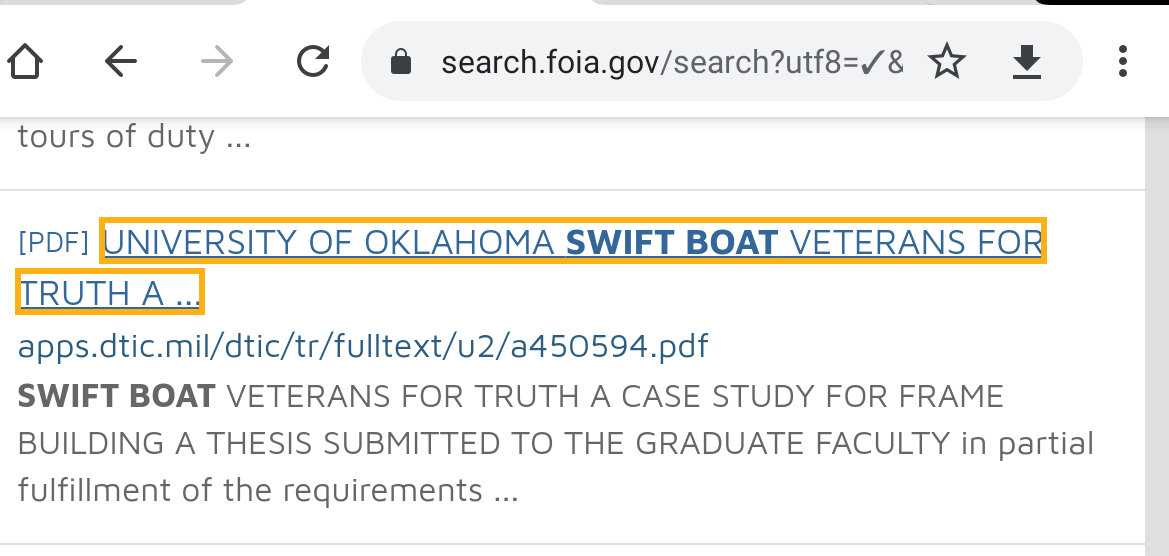Go to the browser home page
Screen dimensions: 1169x556
pyautogui.click(x=24, y=63)
